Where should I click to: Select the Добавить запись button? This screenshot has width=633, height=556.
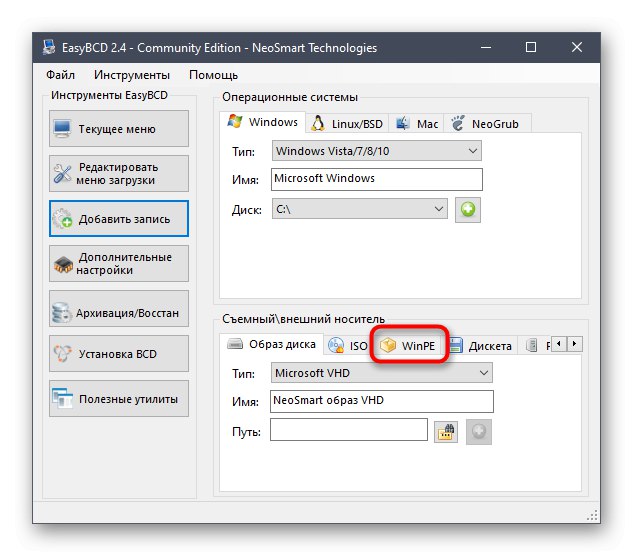click(x=119, y=218)
